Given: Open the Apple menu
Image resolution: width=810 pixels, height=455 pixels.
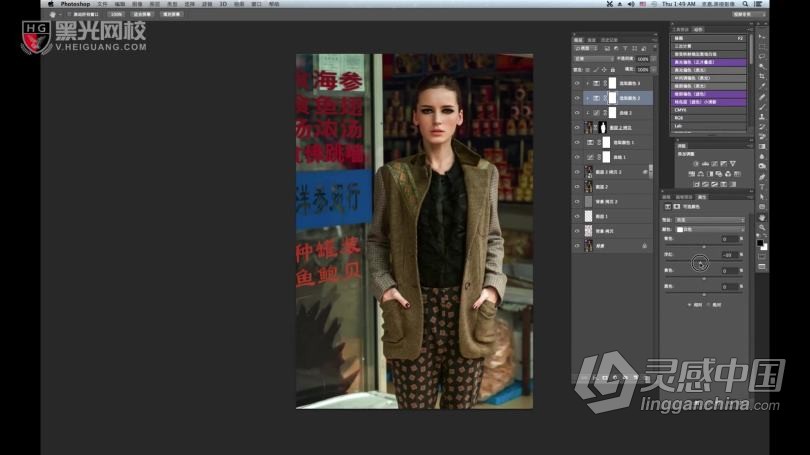Looking at the screenshot, I should 51,4.
